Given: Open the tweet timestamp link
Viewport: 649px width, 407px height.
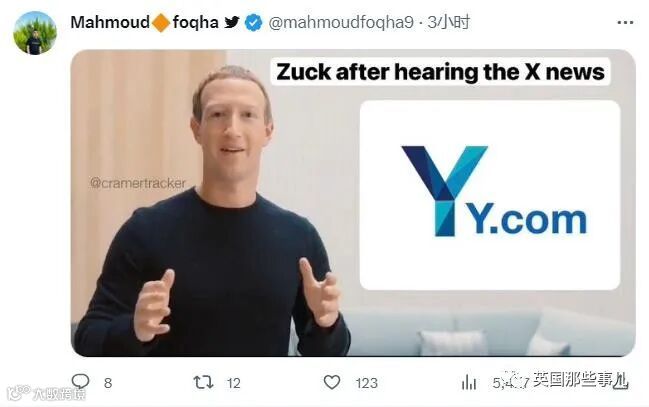Looking at the screenshot, I should [x=449, y=22].
